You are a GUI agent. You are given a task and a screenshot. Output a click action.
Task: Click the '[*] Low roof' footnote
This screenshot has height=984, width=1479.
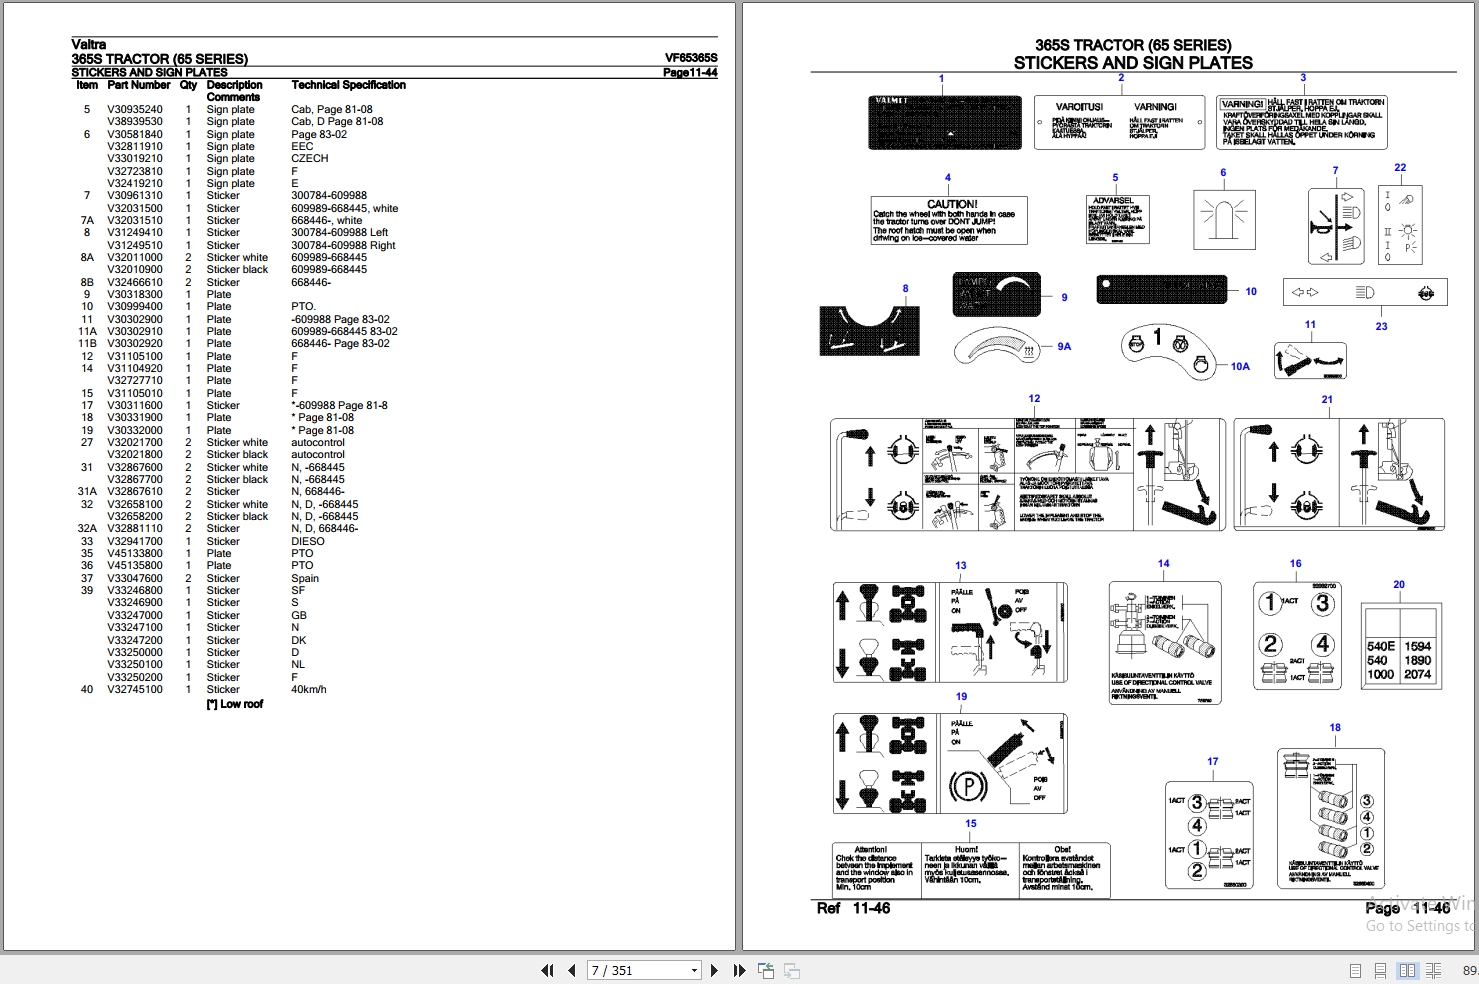235,704
